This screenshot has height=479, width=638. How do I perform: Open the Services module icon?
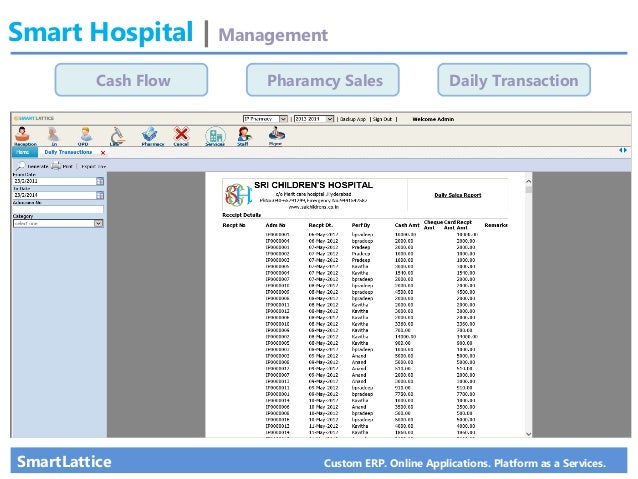215,135
